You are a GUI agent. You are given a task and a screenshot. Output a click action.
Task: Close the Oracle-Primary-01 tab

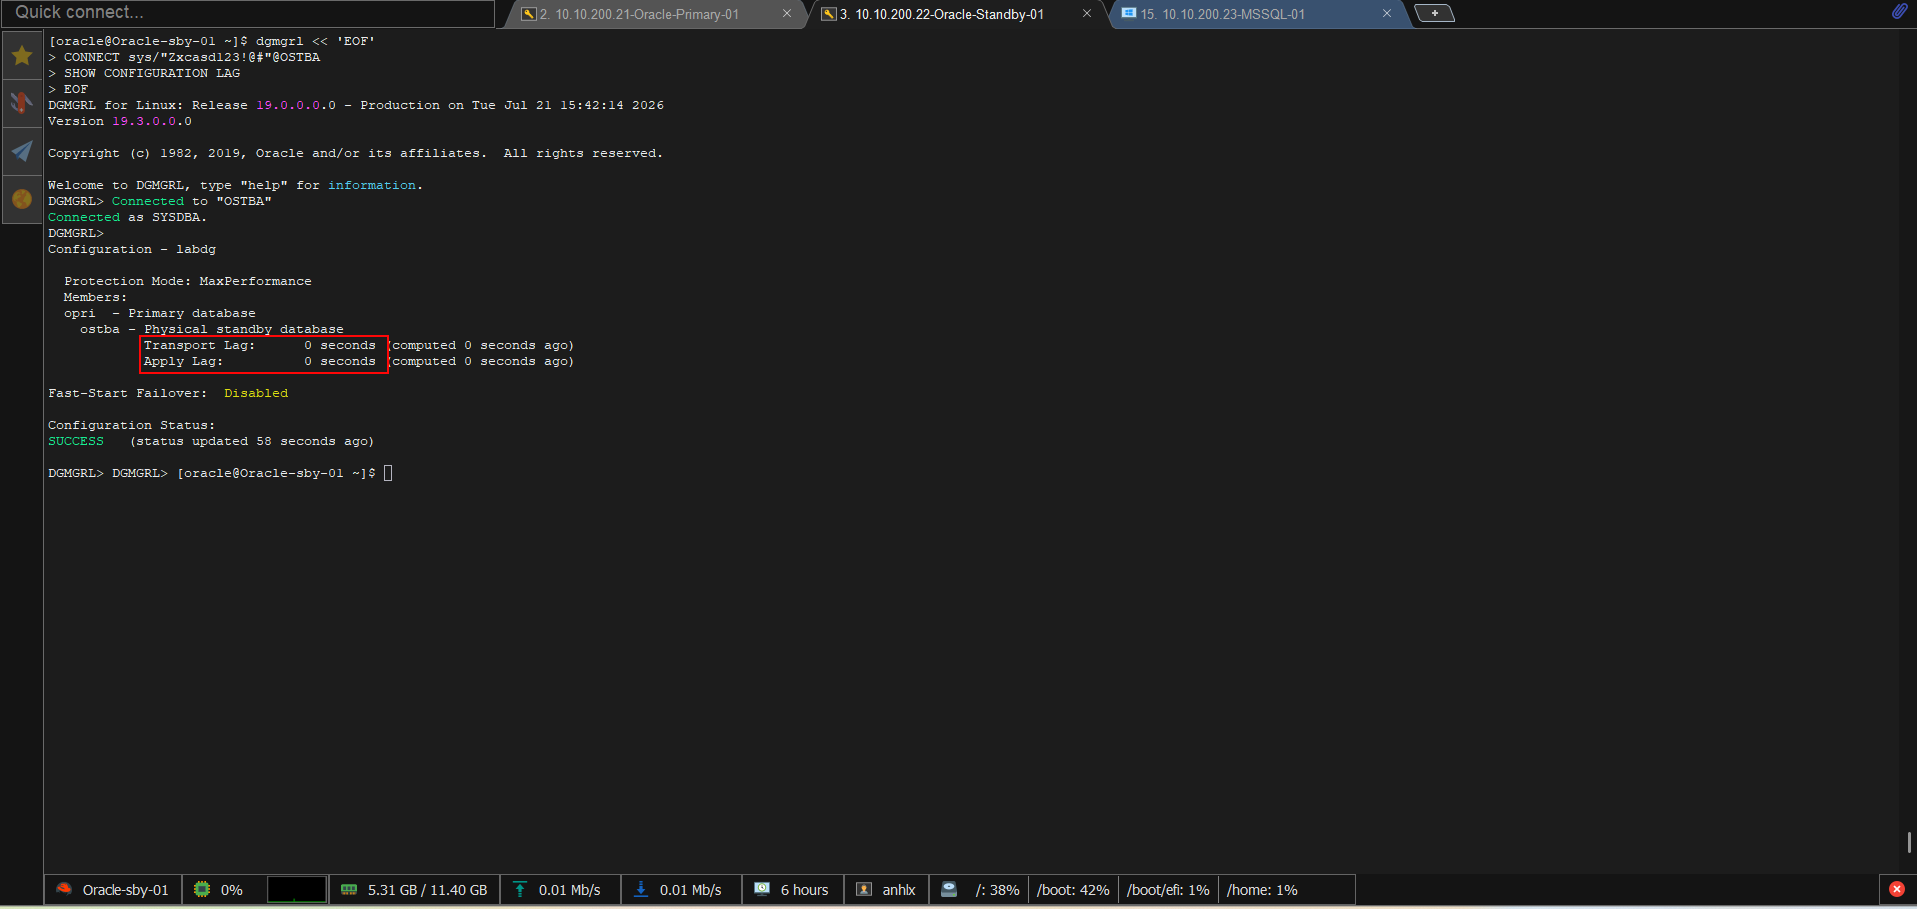(787, 14)
